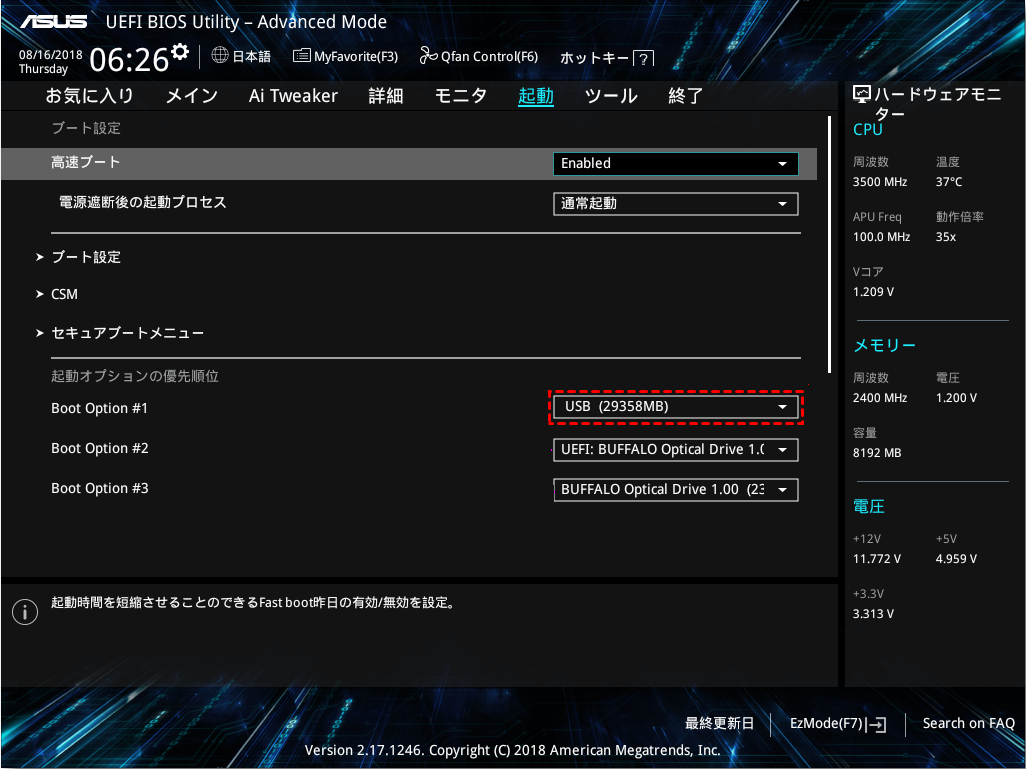Screen dimensions: 1026x769
Task: Click the +5V 4.959 V reading
Action: 956,559
